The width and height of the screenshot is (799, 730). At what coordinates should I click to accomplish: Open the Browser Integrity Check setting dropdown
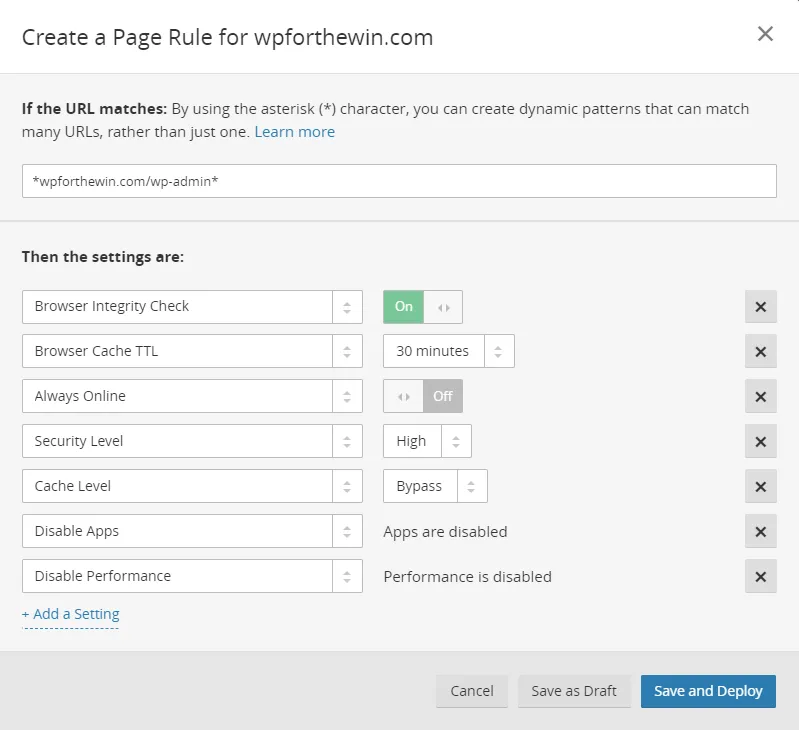pos(192,307)
